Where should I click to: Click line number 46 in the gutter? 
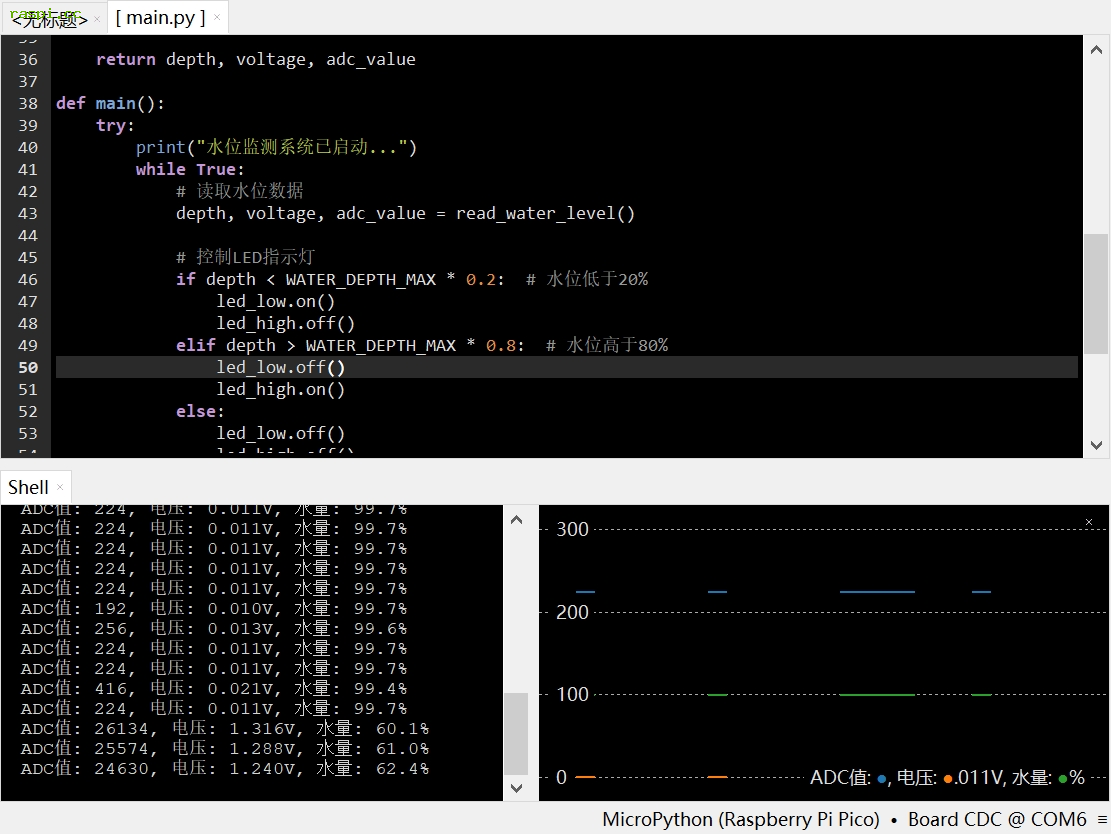click(27, 279)
